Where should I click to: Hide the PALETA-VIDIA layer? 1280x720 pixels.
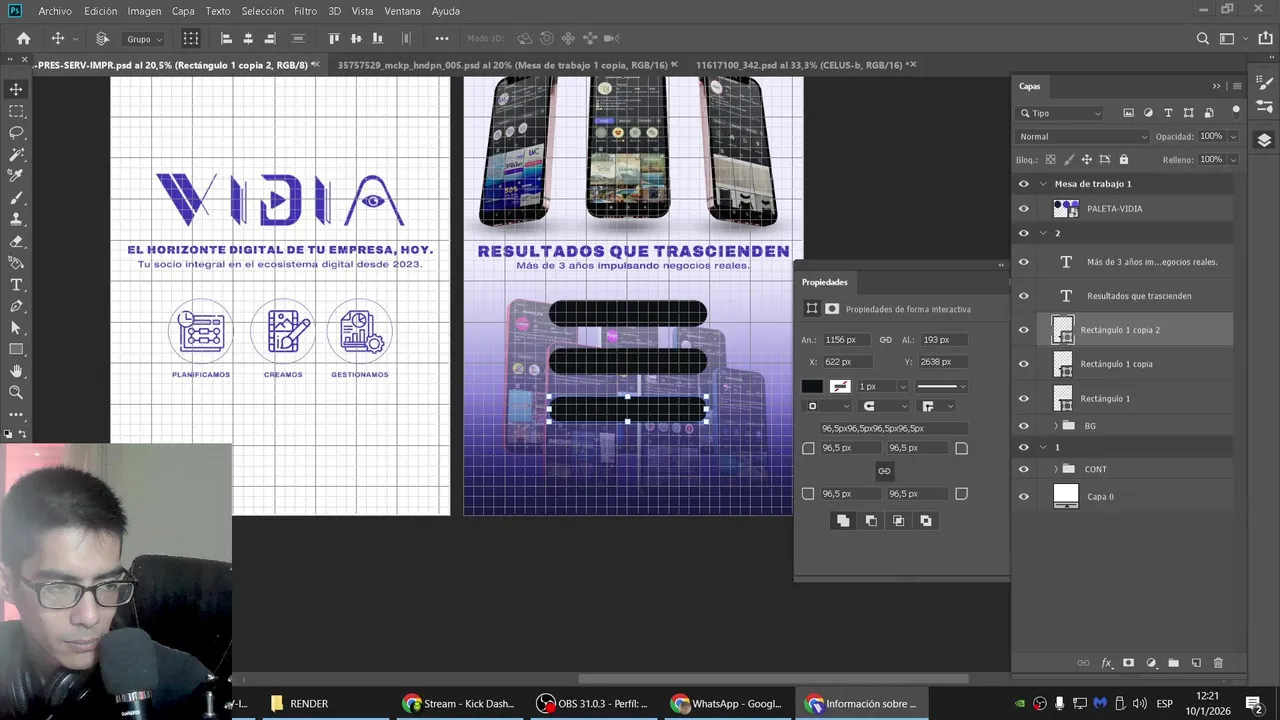point(1023,209)
